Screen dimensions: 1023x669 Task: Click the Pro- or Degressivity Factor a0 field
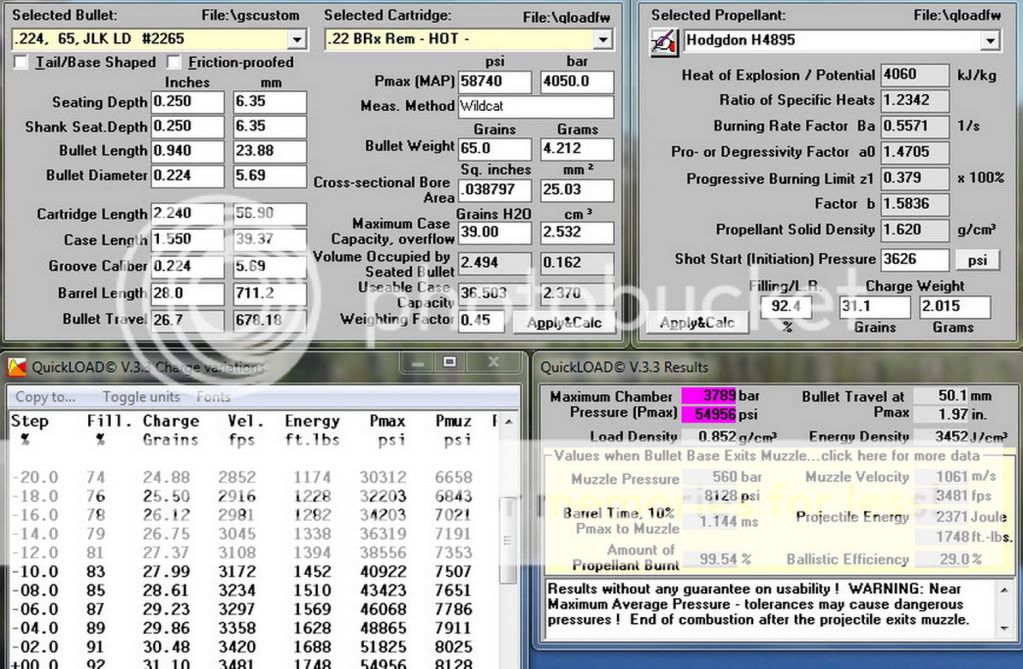(x=915, y=153)
